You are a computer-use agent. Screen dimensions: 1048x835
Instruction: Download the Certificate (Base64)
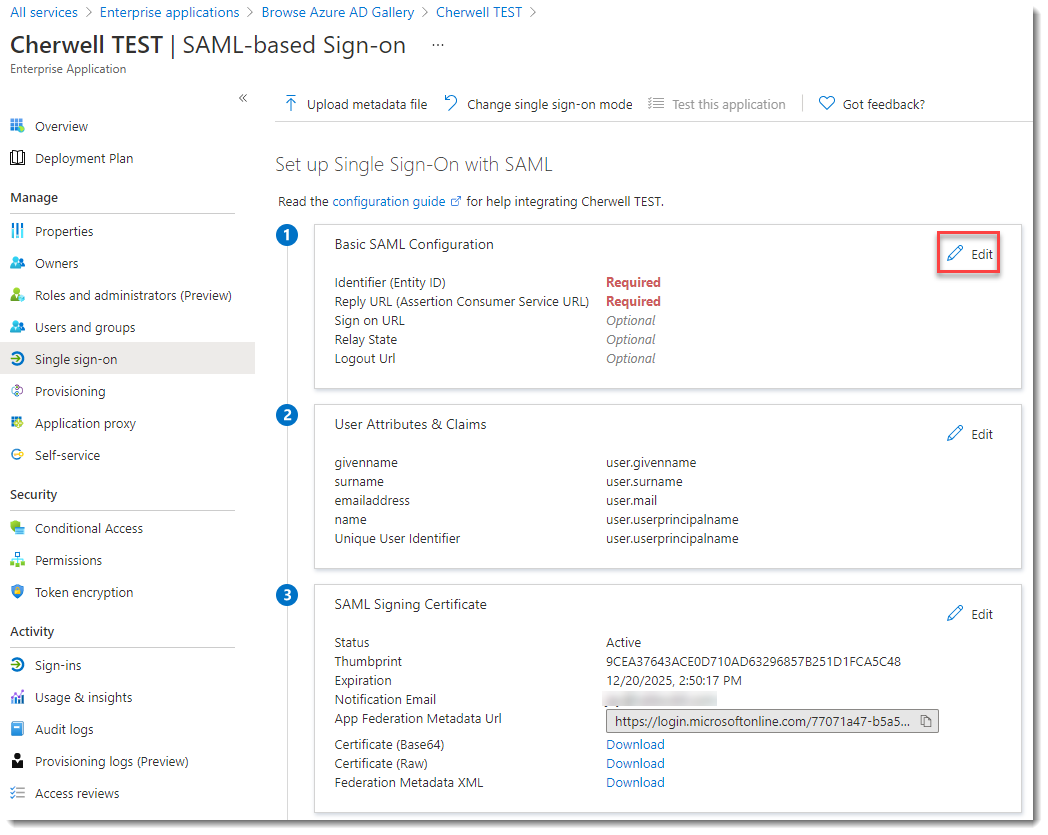(x=635, y=744)
